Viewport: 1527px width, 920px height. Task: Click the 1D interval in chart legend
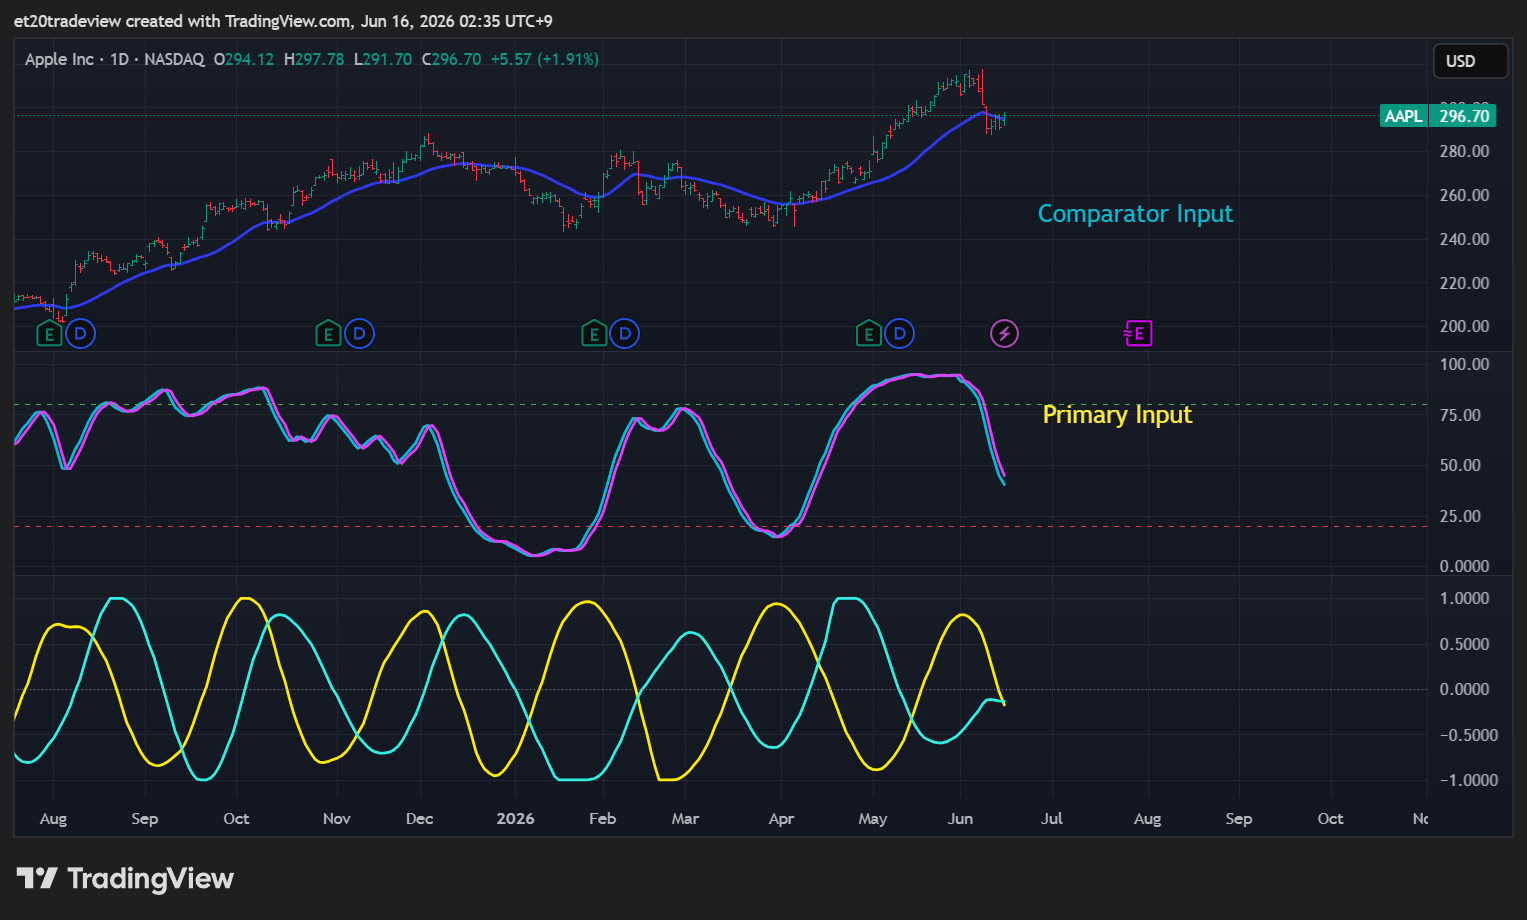[119, 59]
